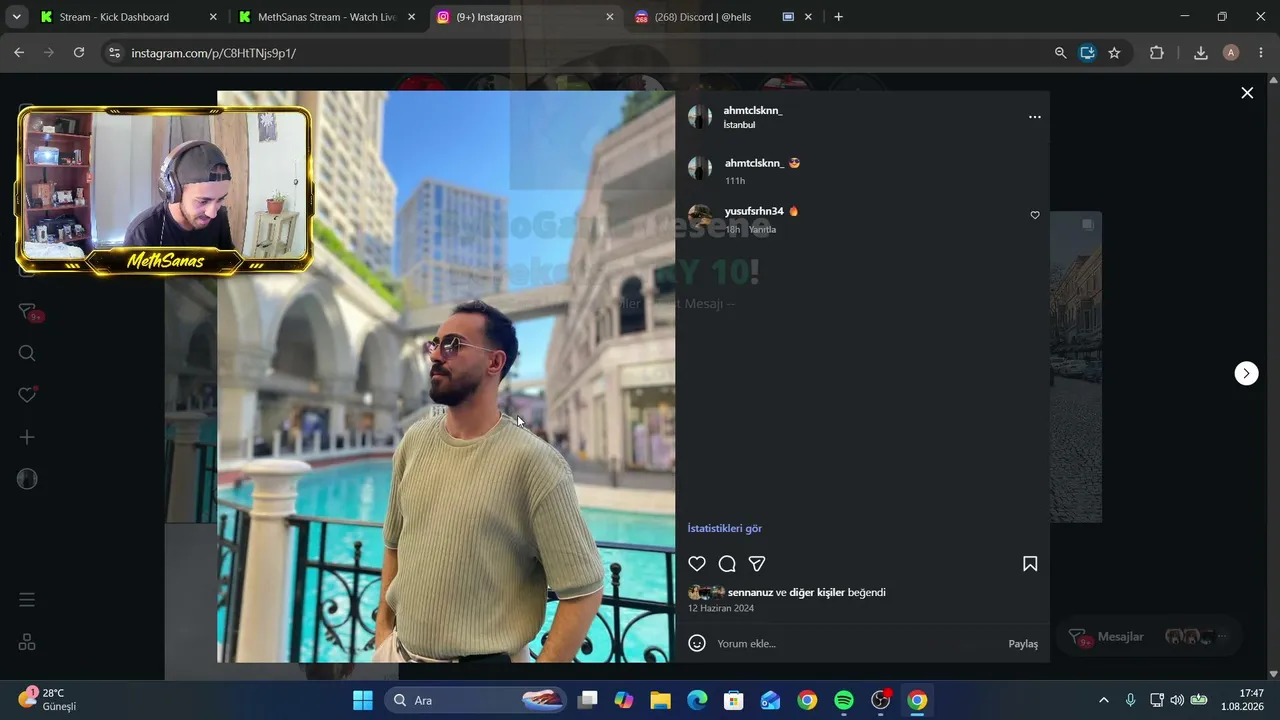The image size is (1280, 720).
Task: Reload the Instagram page
Action: [79, 53]
